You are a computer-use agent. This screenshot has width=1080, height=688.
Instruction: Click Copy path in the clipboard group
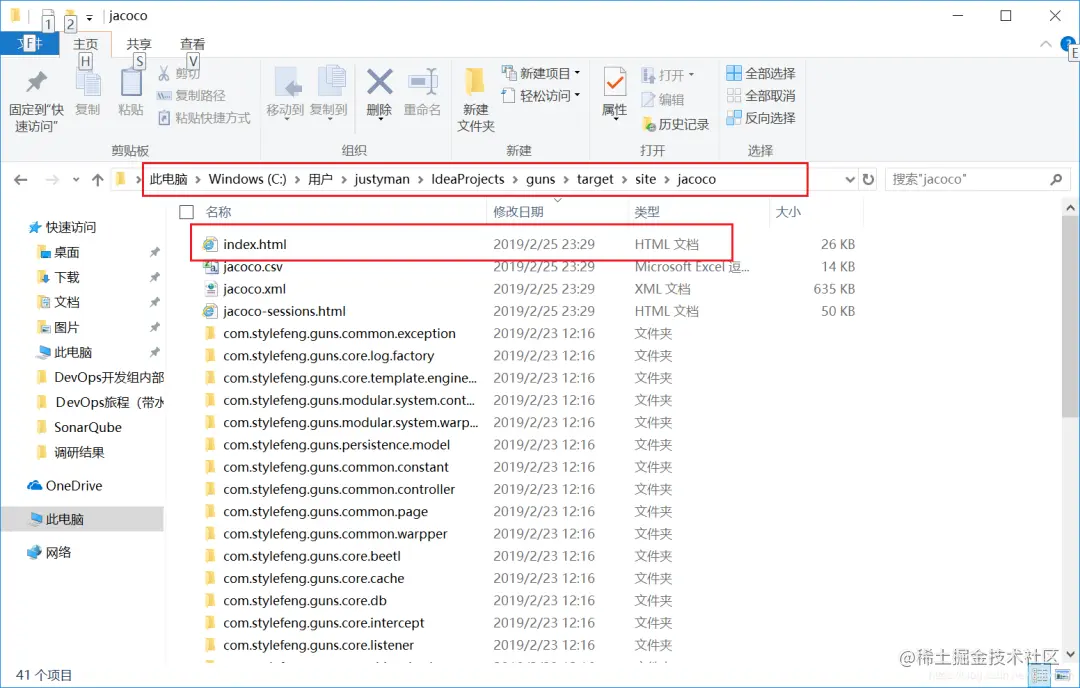coord(191,96)
